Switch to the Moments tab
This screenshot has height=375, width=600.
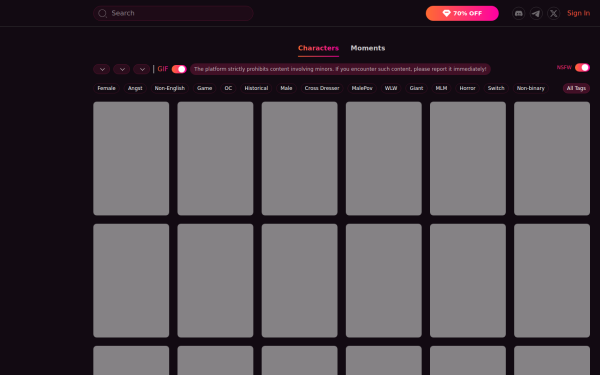tap(368, 48)
